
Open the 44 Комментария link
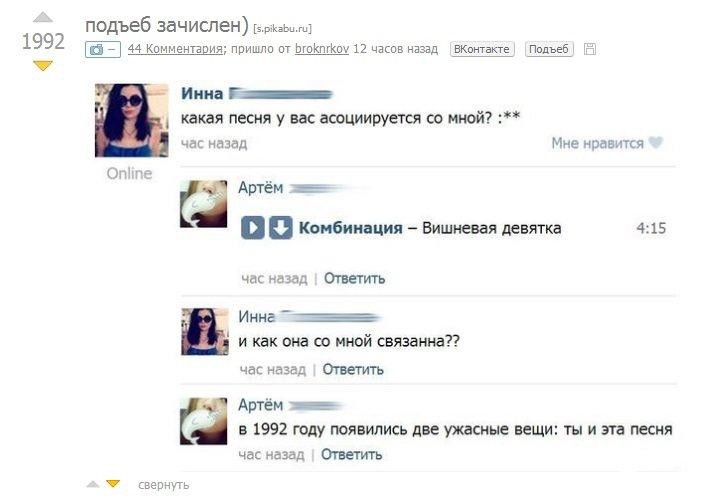pyautogui.click(x=175, y=49)
